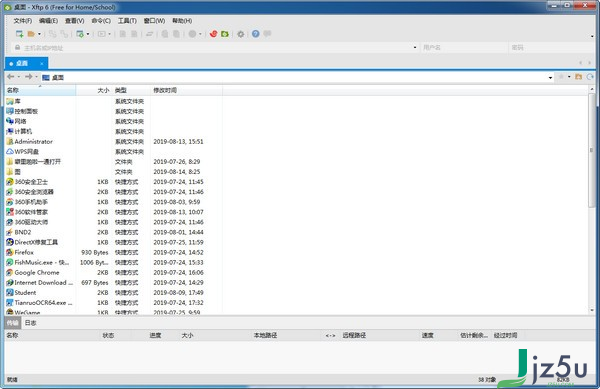Screen dimensions: 600x389
Task: Click the red Xshell bird icon
Action: pos(214,34)
